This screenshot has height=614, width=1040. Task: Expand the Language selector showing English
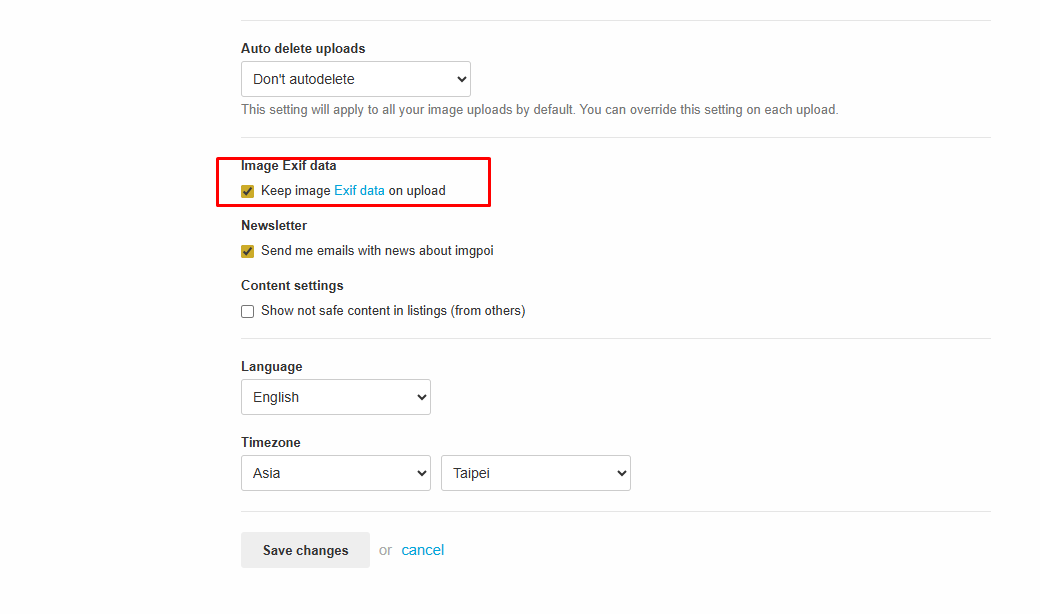point(335,397)
